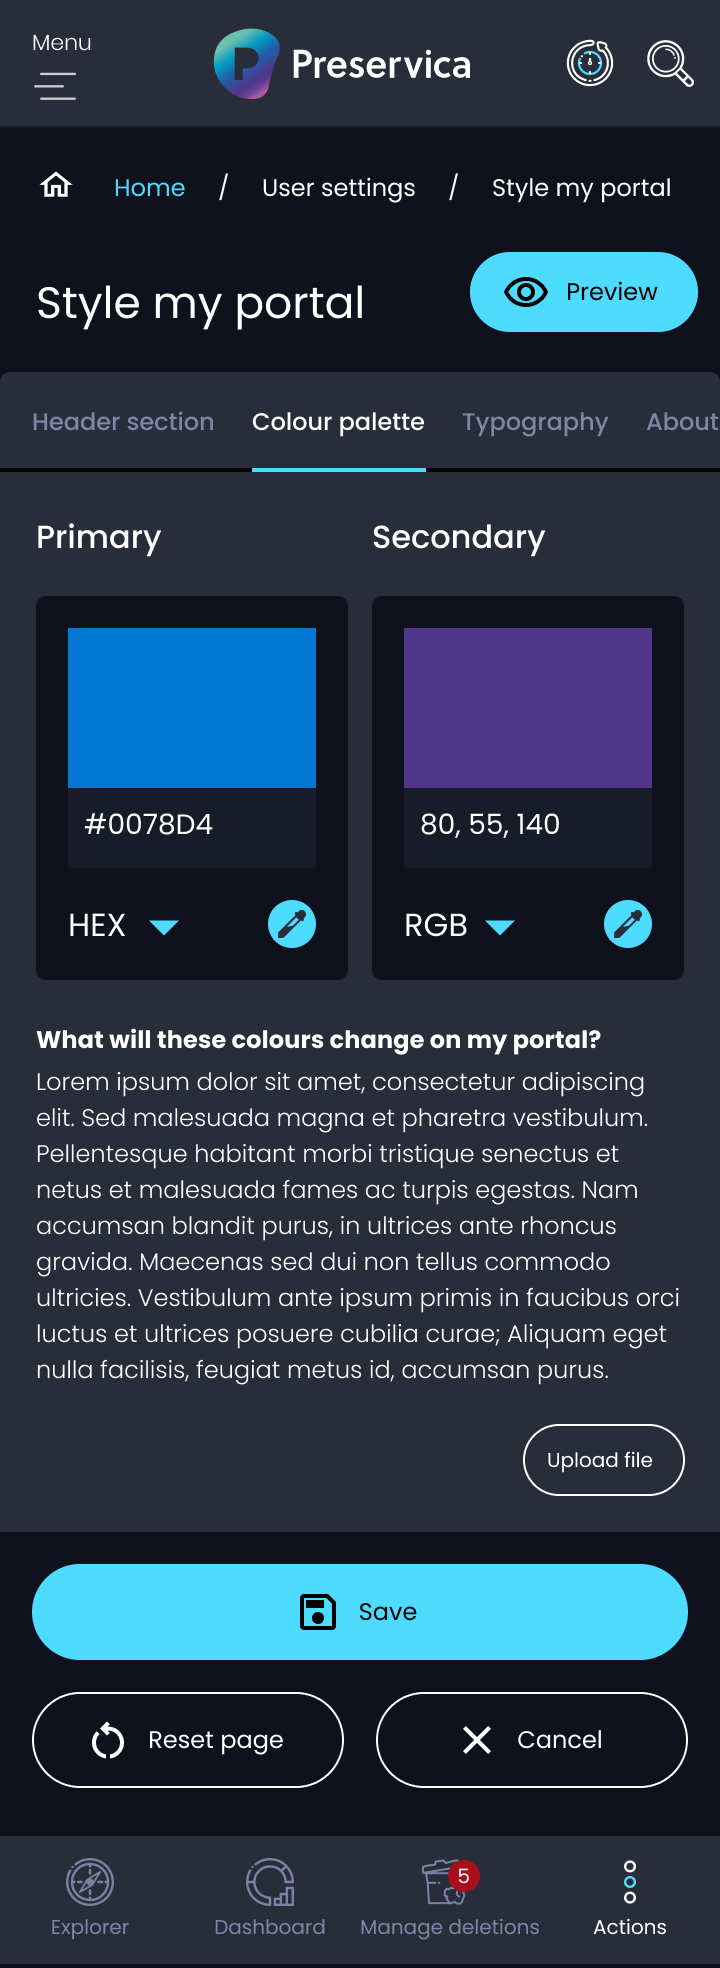Open Dashboard from bottom navigation
720x1968 pixels.
(270, 1898)
